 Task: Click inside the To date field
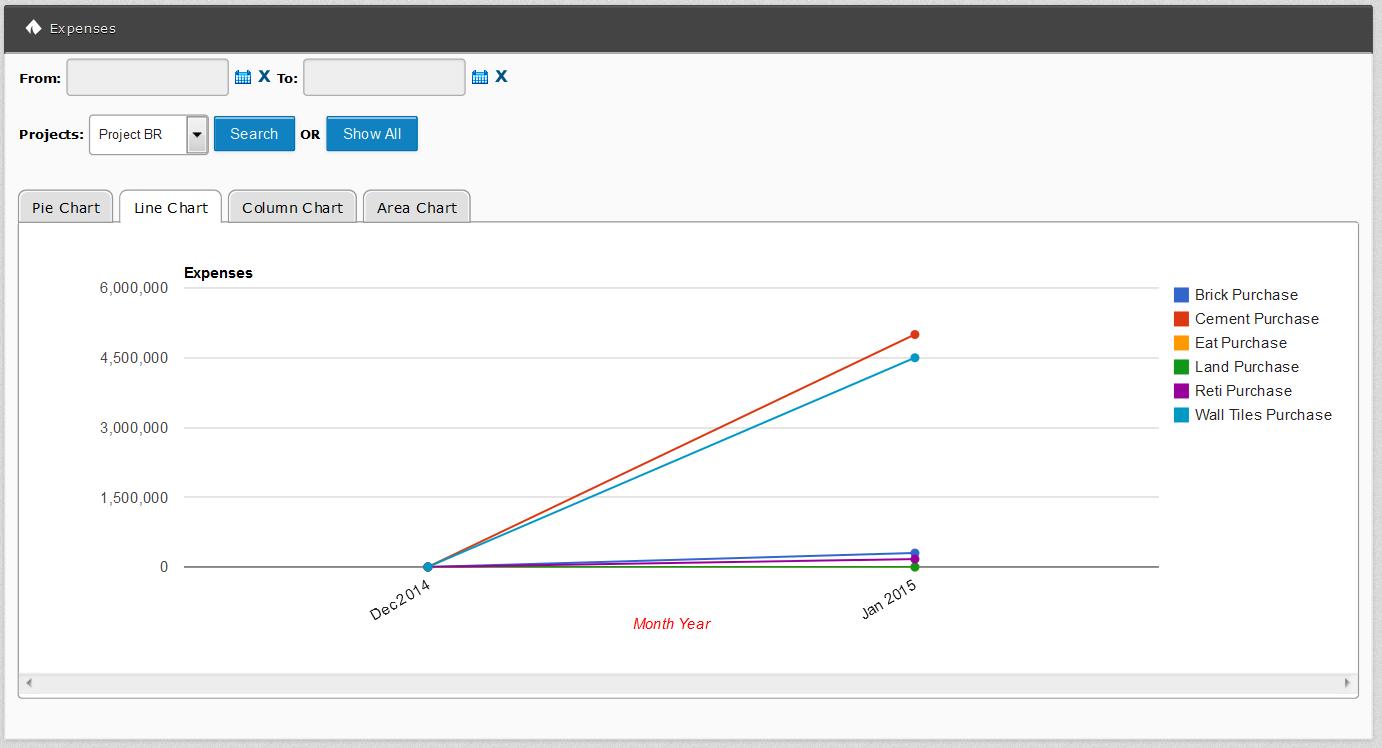[384, 77]
